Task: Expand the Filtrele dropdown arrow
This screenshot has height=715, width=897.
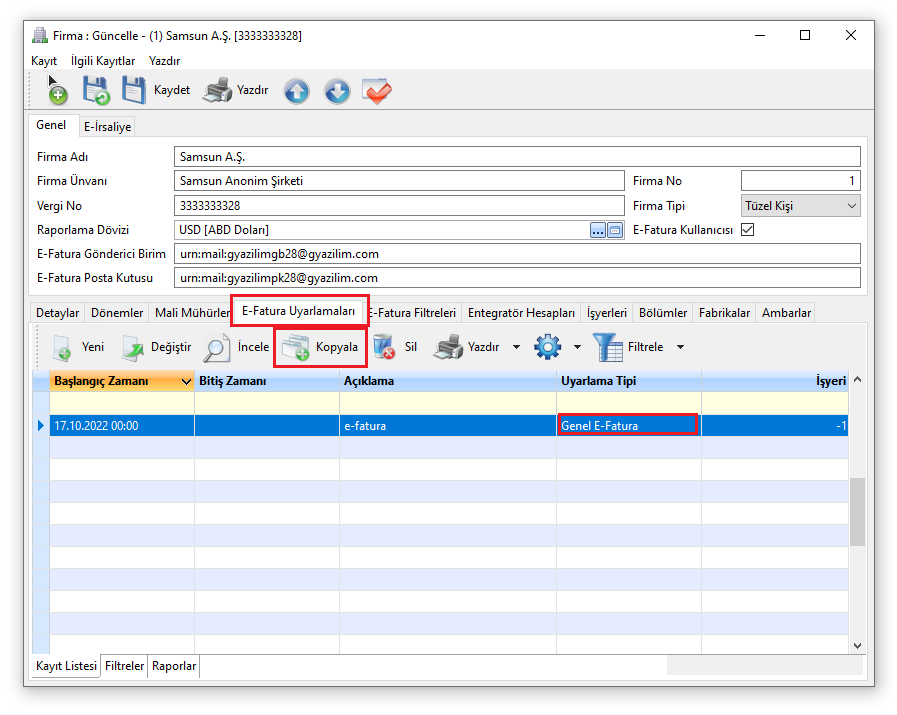Action: [680, 347]
